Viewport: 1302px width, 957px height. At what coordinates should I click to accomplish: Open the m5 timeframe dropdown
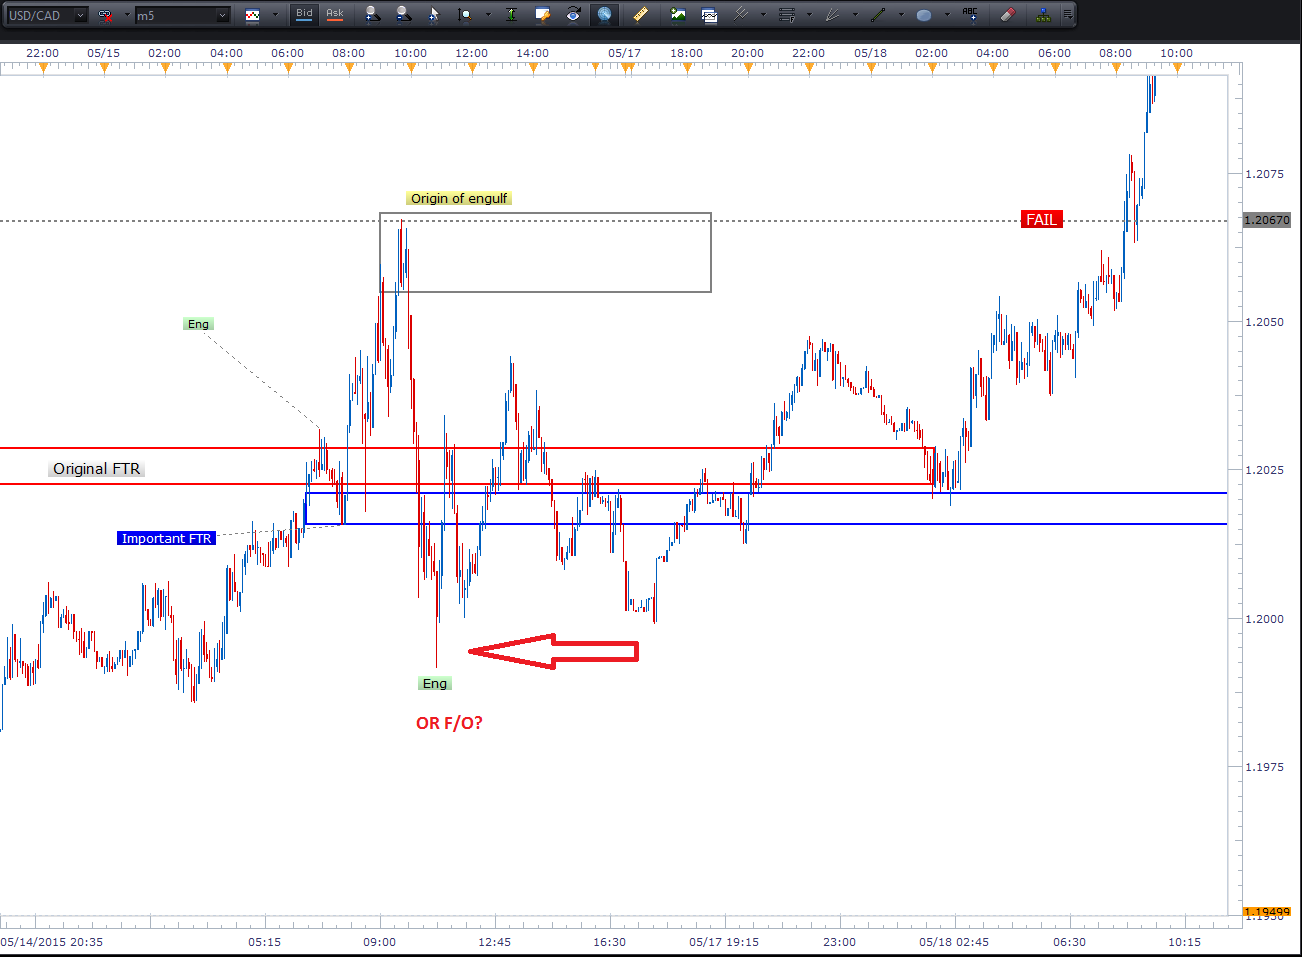pos(222,15)
